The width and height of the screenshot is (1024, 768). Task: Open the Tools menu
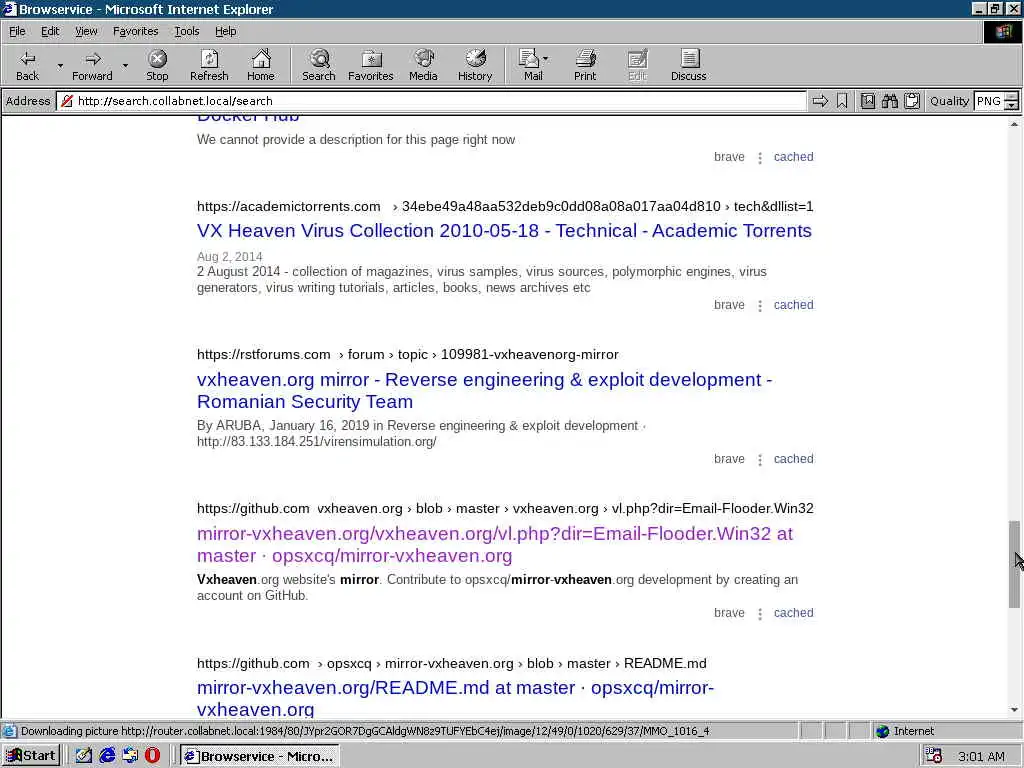click(x=186, y=31)
